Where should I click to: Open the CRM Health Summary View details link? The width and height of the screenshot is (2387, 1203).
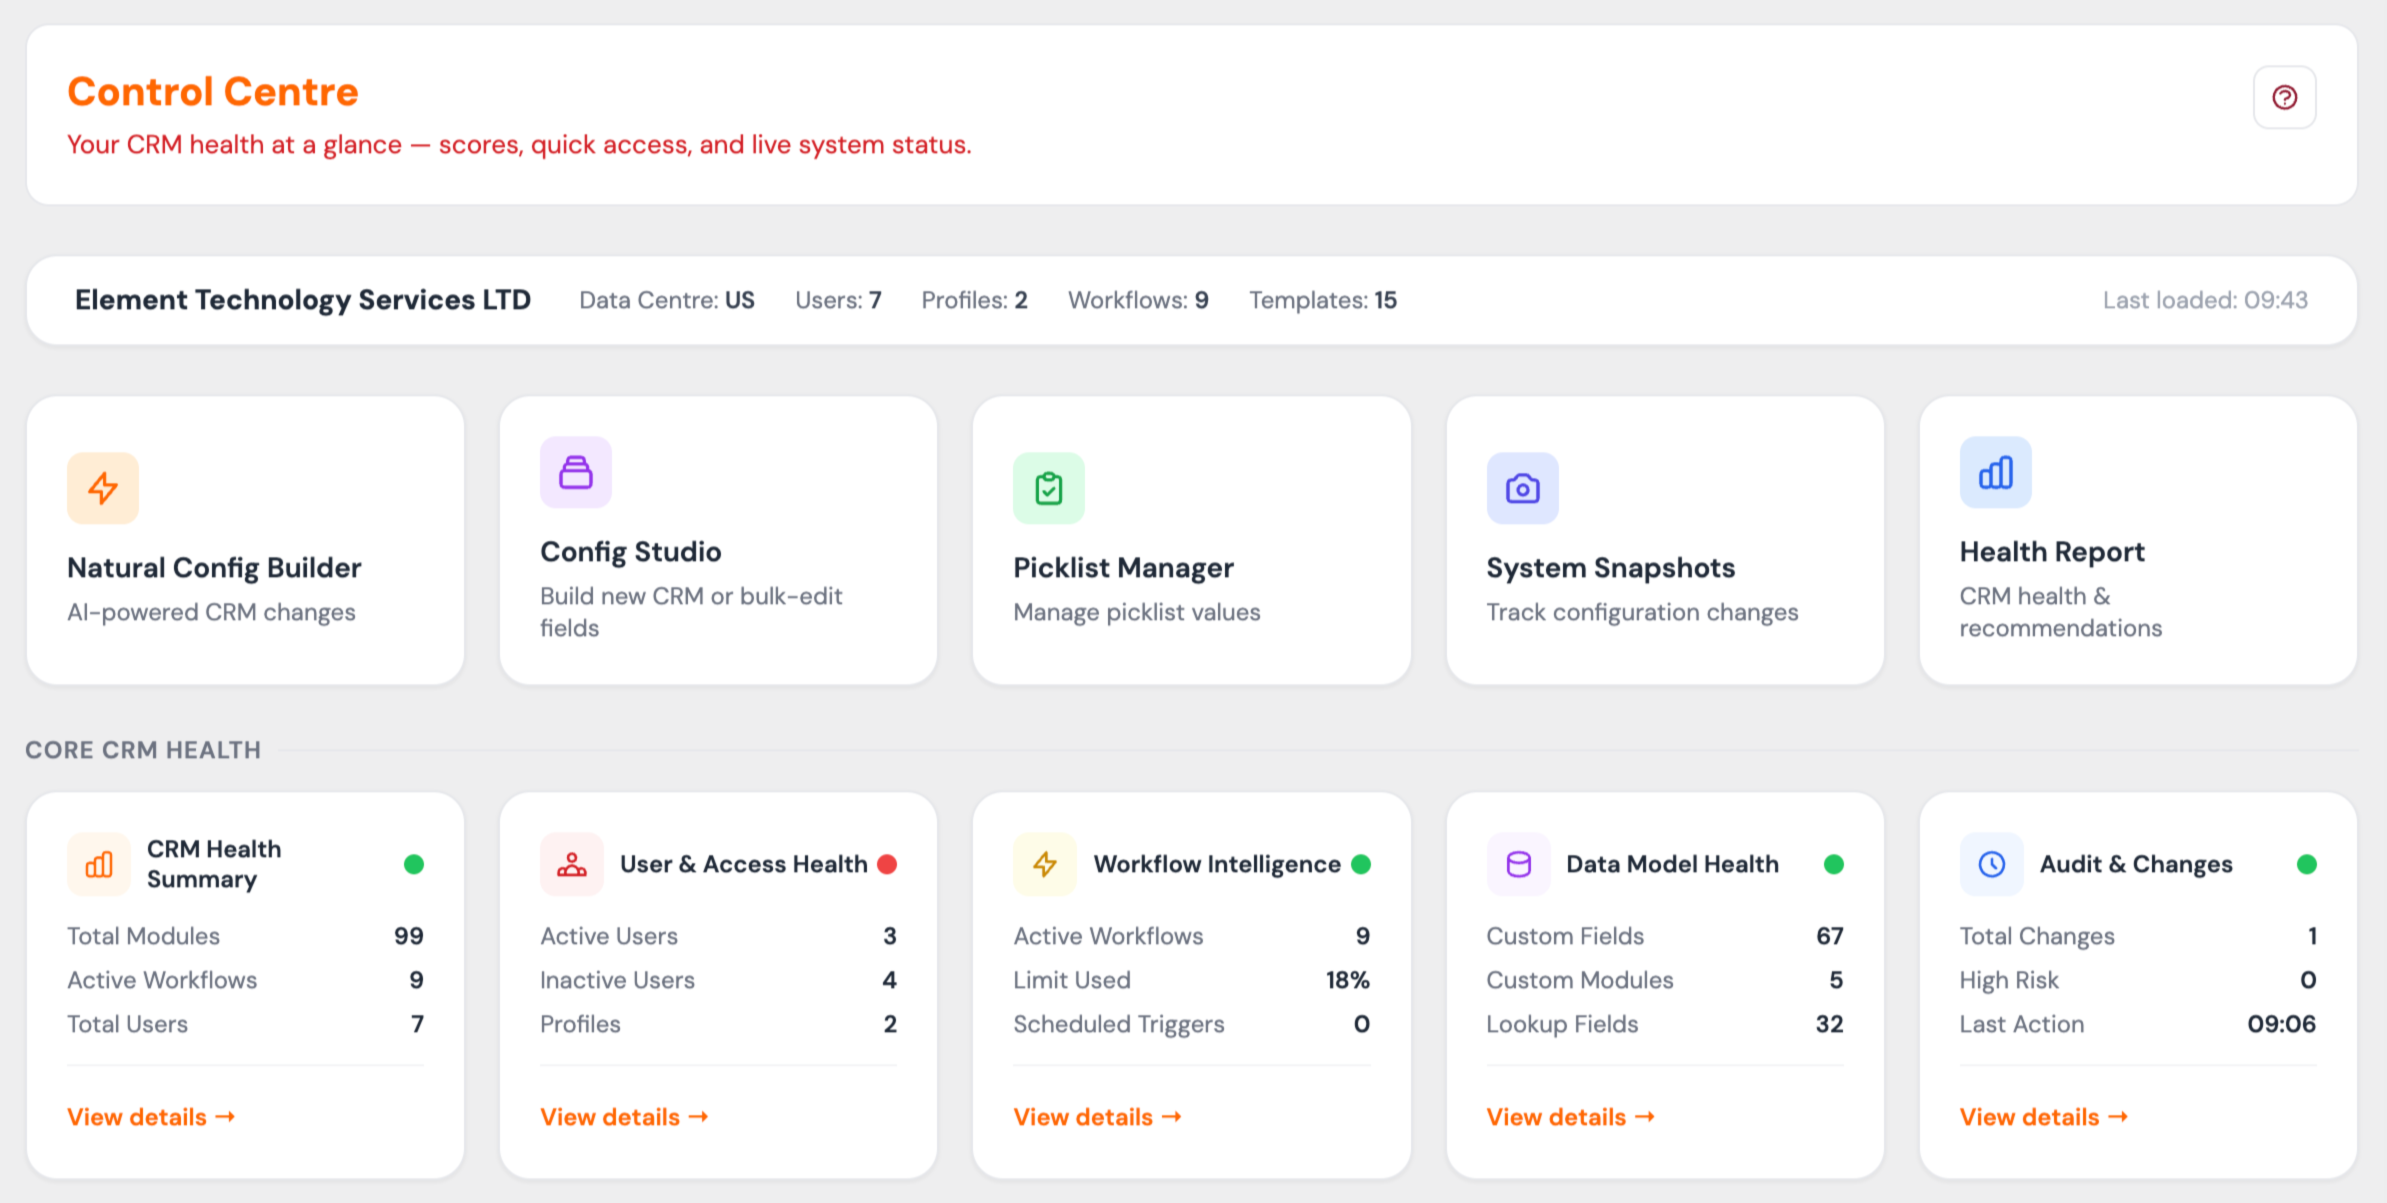(151, 1116)
